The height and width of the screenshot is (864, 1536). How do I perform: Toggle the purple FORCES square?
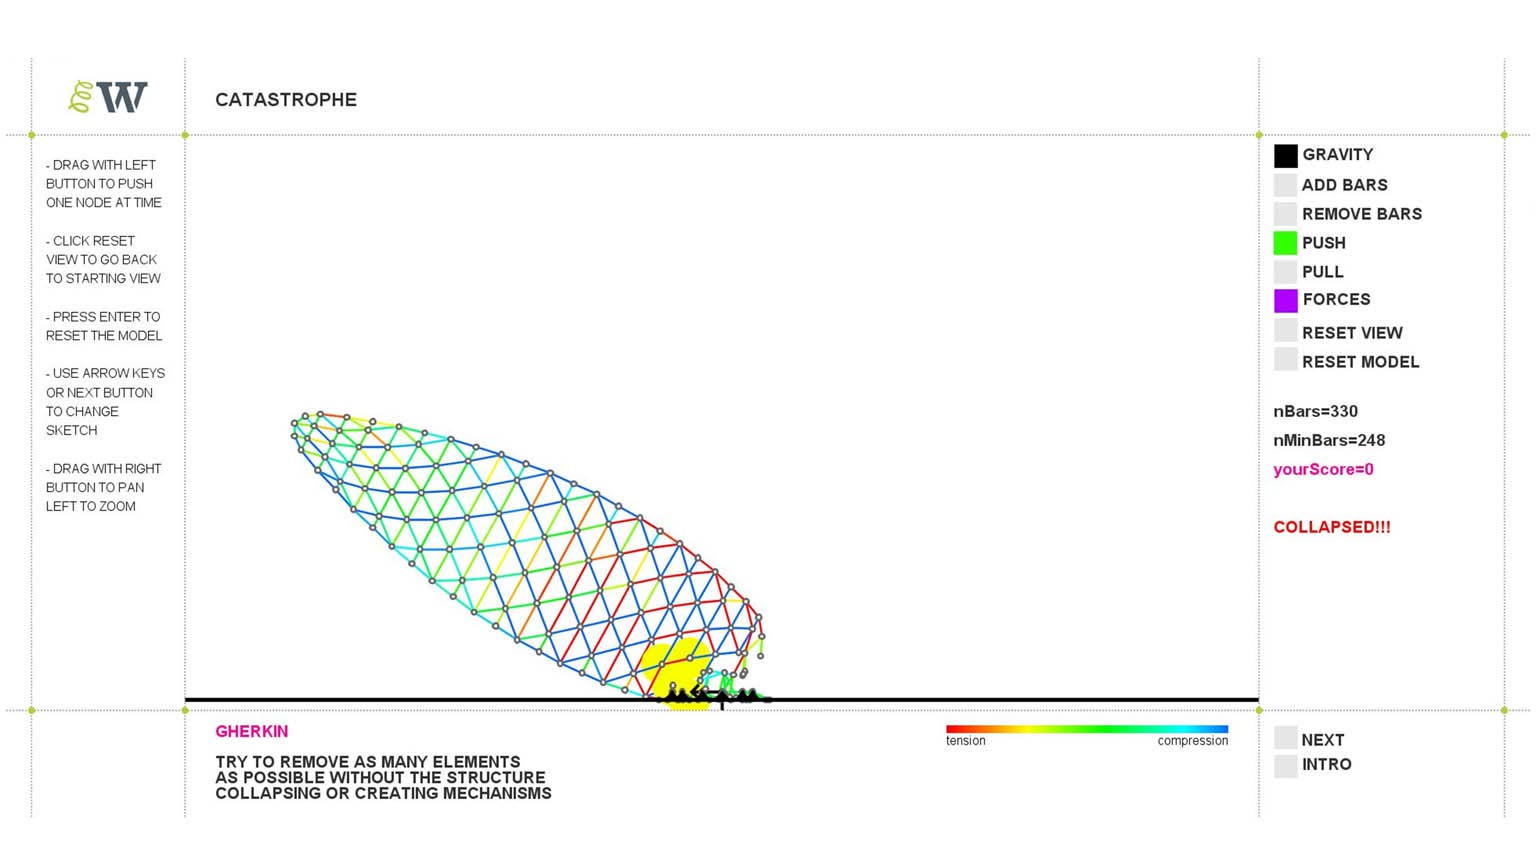tap(1285, 300)
